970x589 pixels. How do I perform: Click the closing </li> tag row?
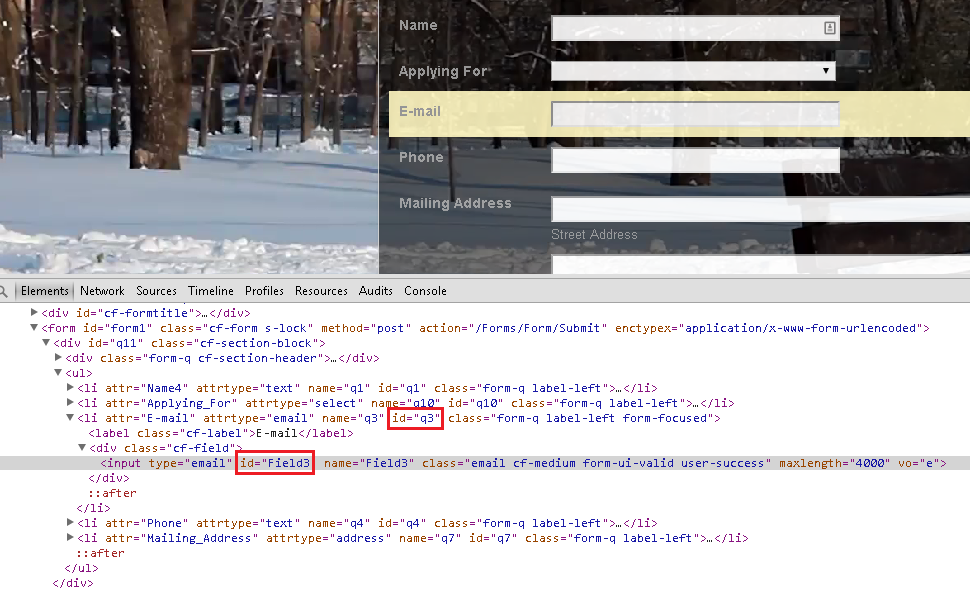coord(93,508)
